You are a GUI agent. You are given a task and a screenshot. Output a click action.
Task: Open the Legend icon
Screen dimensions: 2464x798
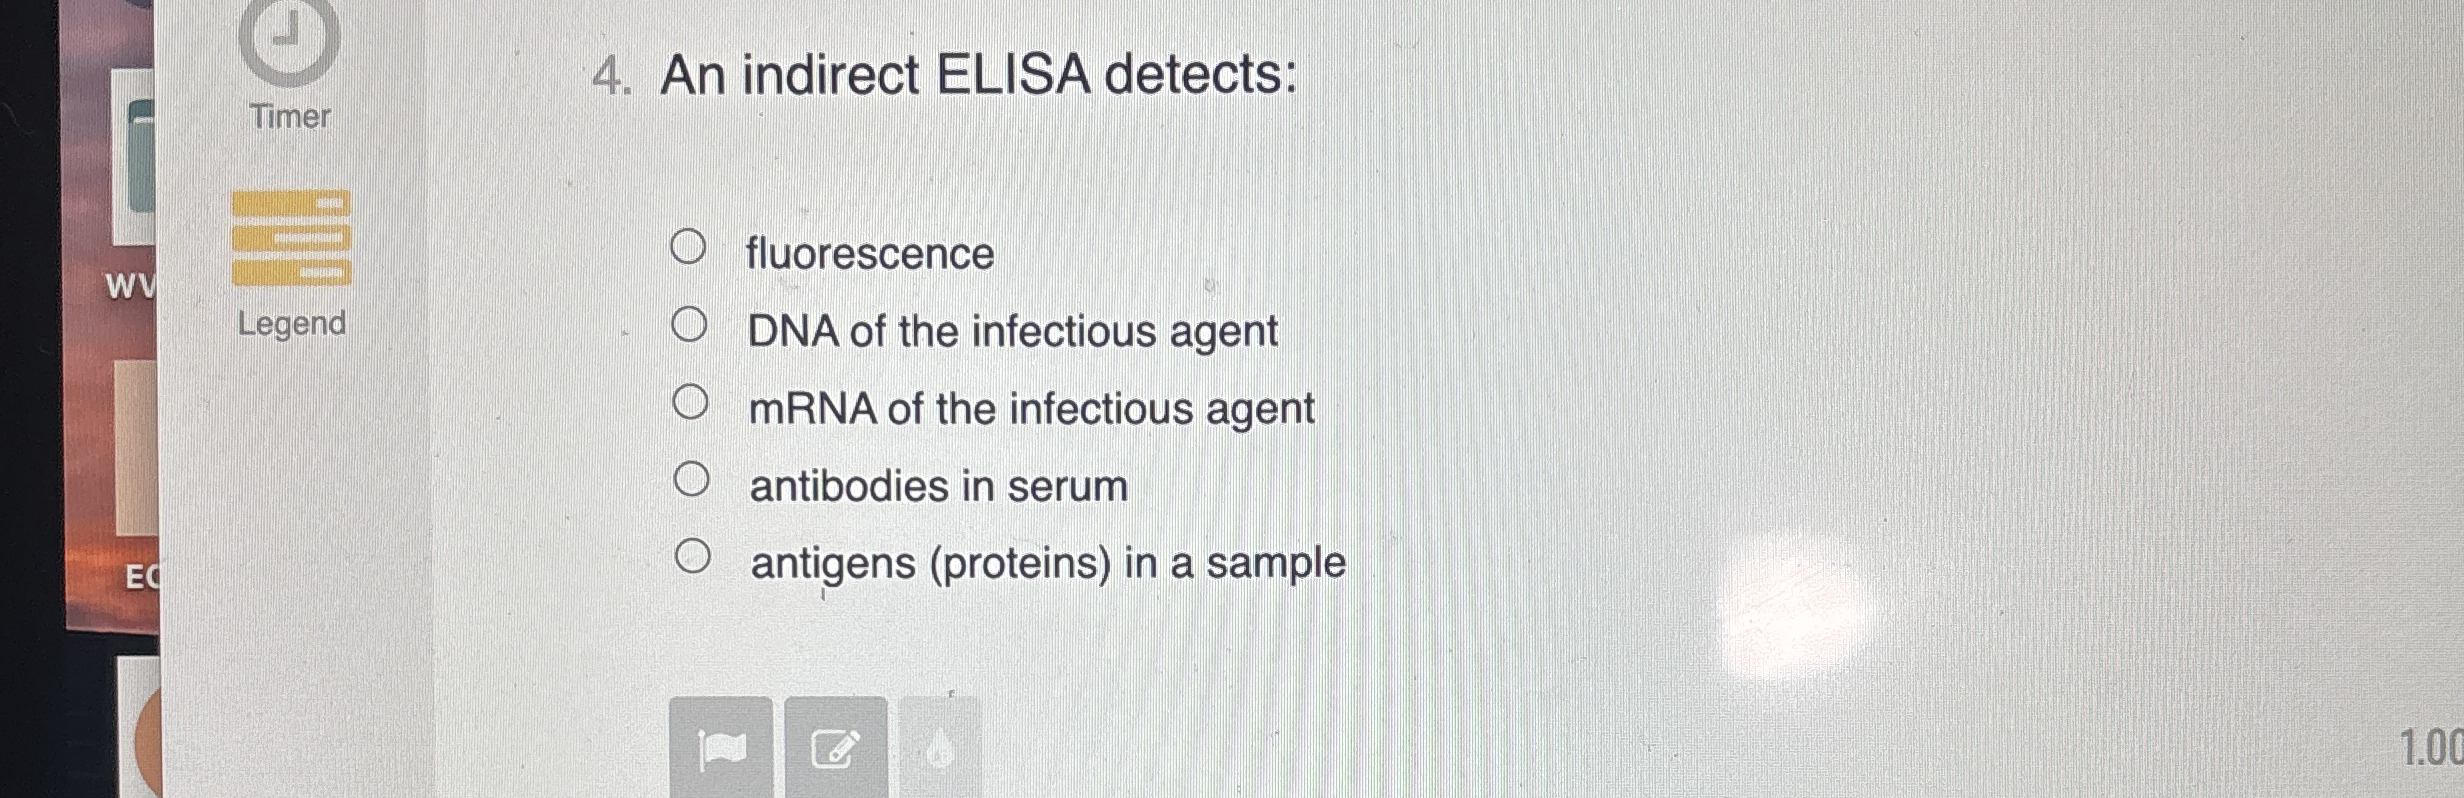[x=289, y=240]
